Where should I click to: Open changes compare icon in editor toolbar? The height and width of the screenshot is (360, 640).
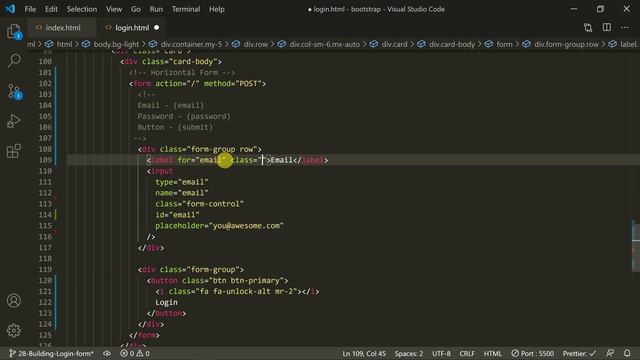tap(588, 27)
